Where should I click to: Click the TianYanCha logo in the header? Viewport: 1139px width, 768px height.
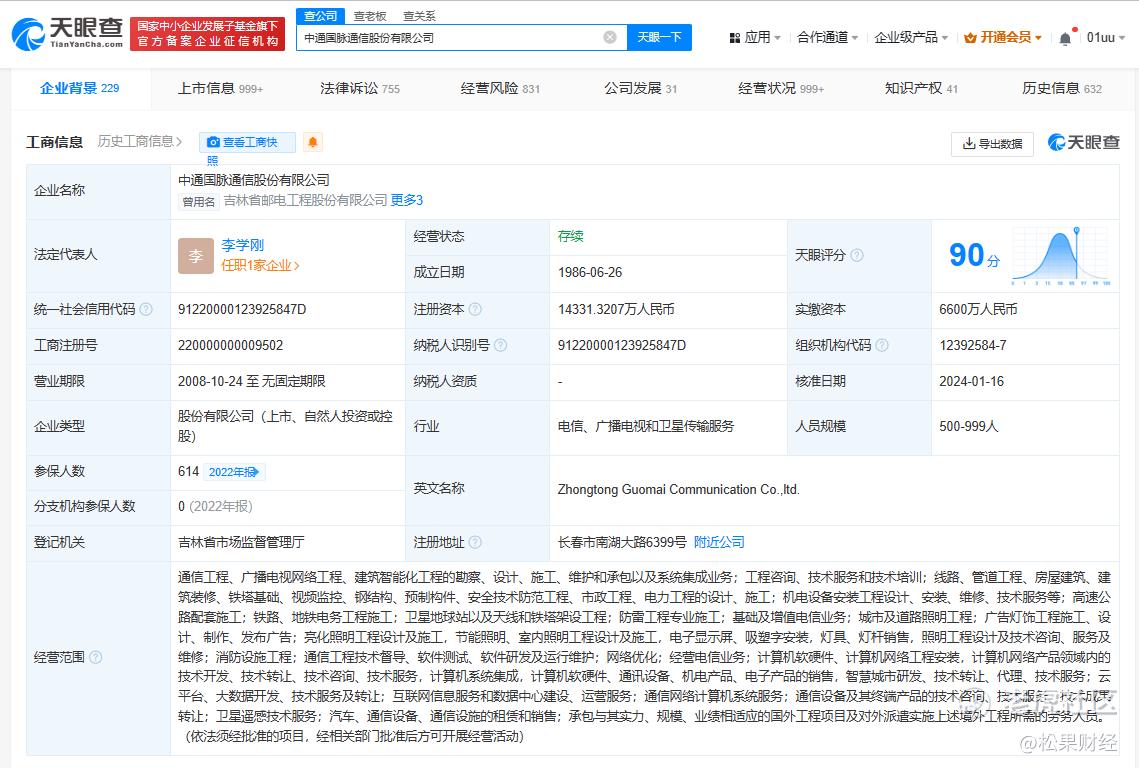coord(67,35)
